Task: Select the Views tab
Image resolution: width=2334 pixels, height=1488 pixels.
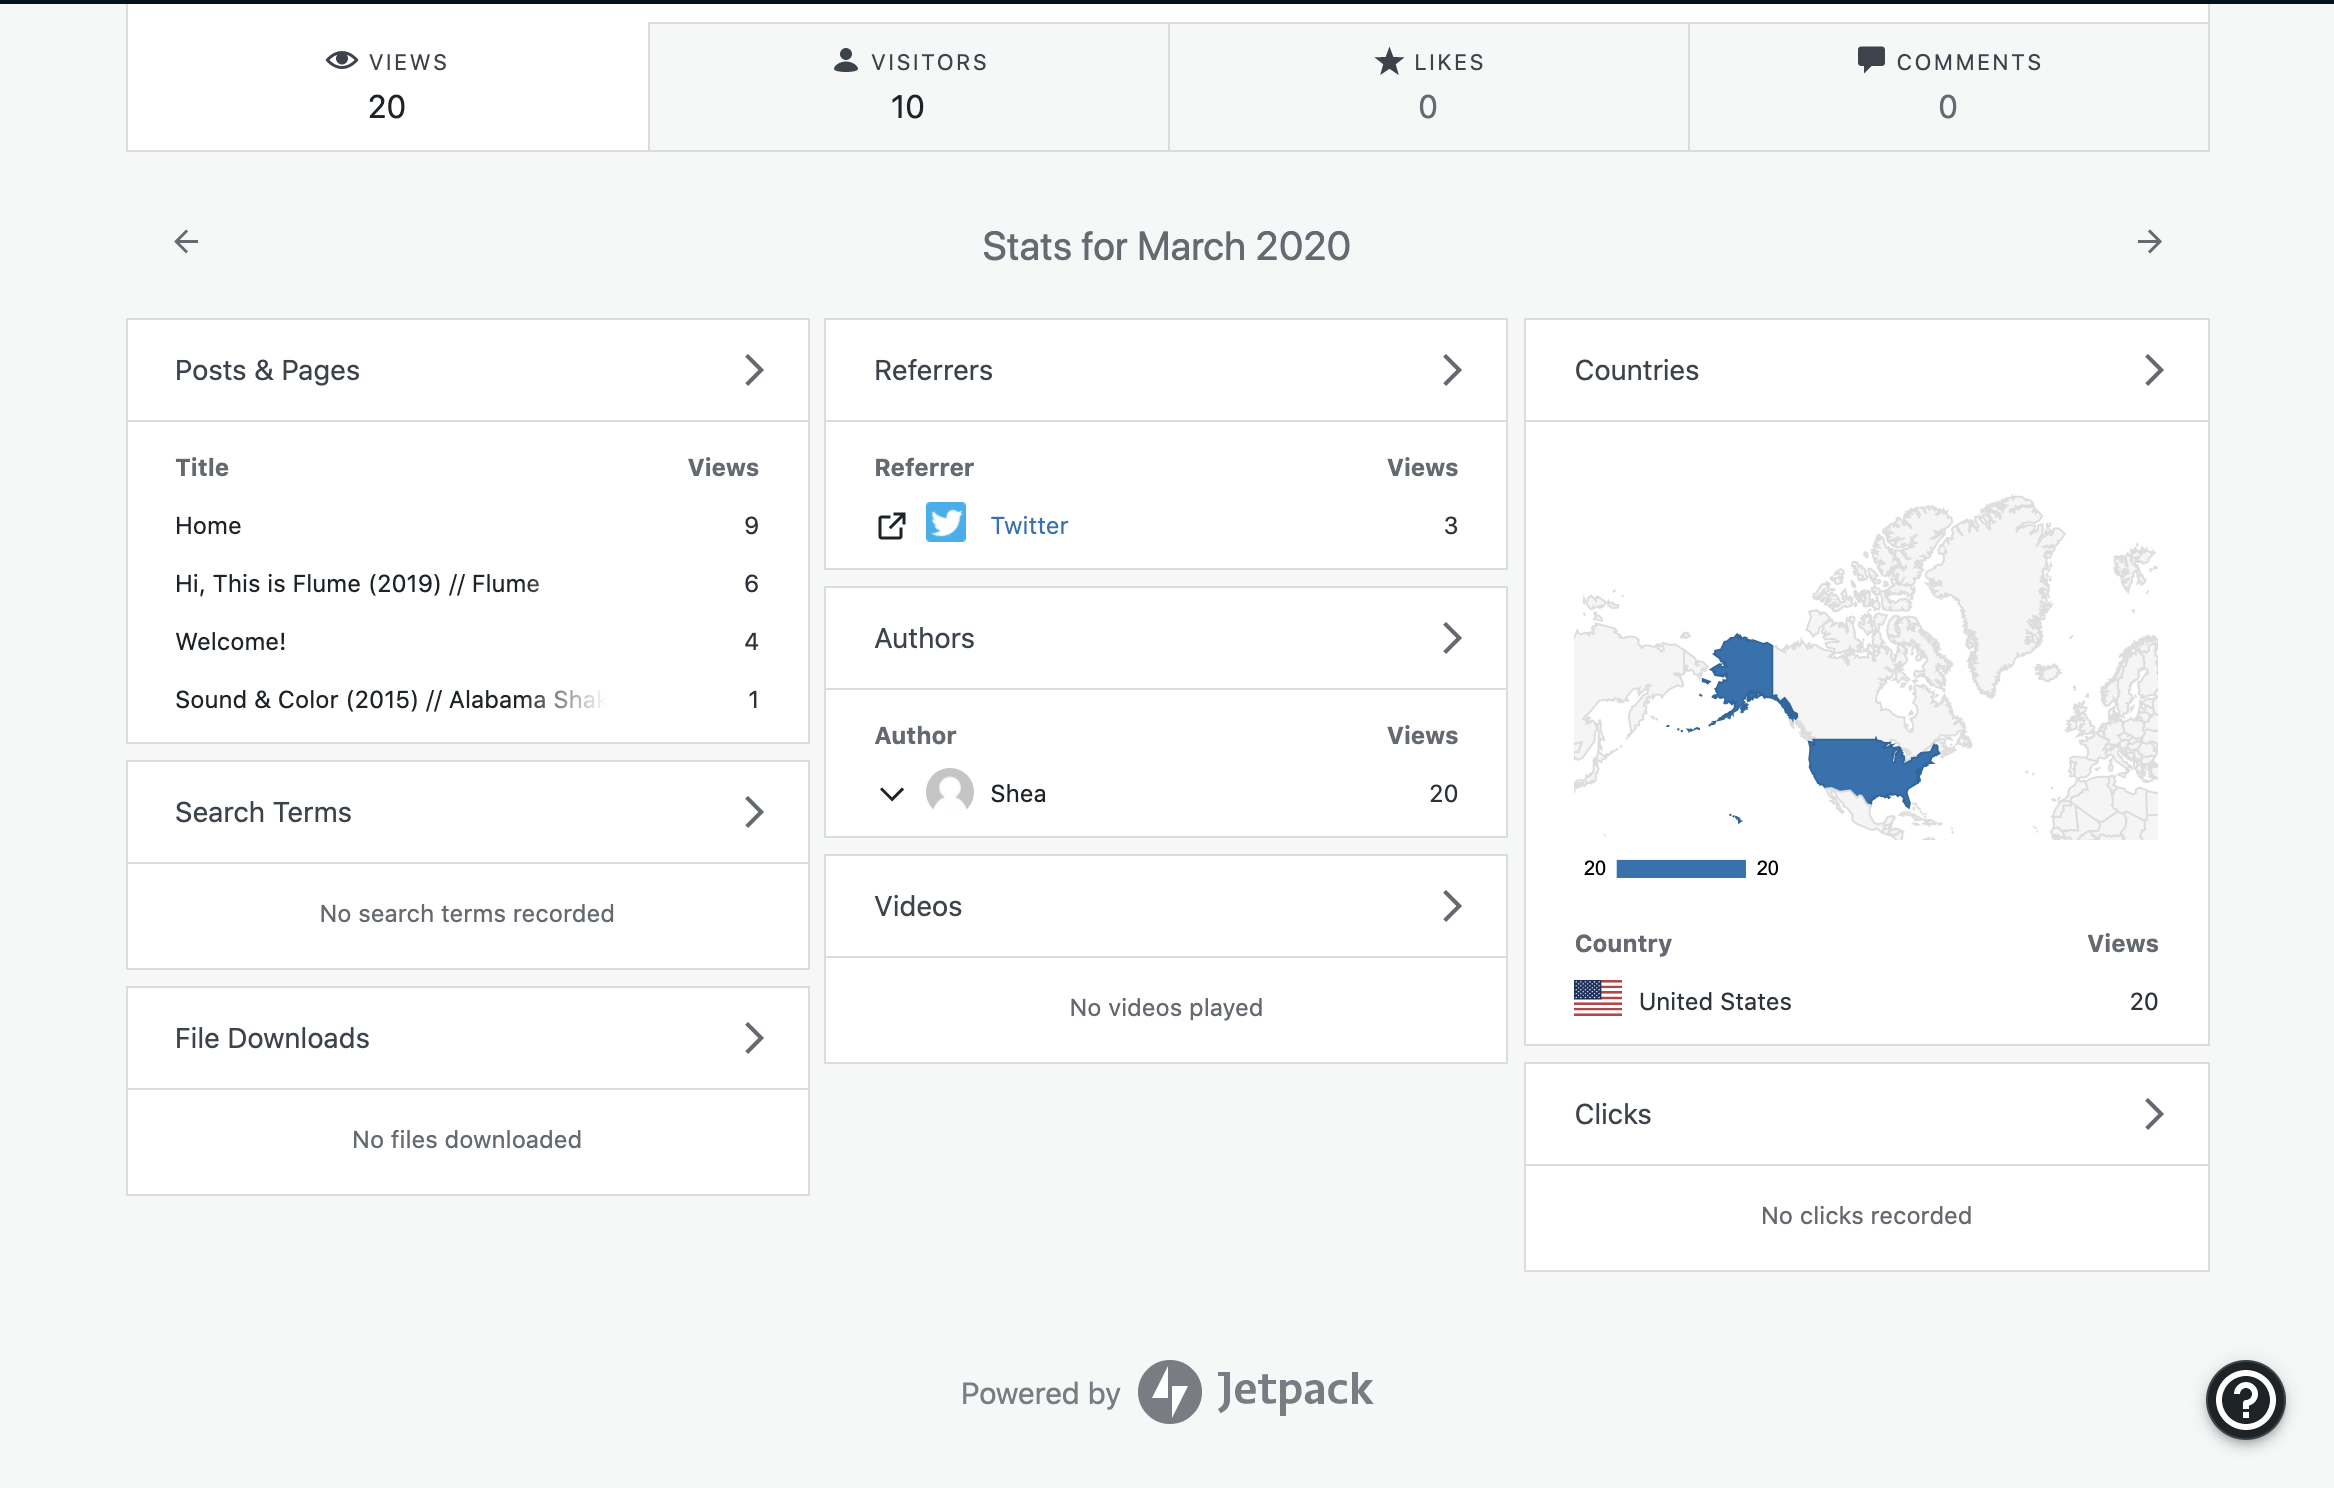Action: point(387,86)
